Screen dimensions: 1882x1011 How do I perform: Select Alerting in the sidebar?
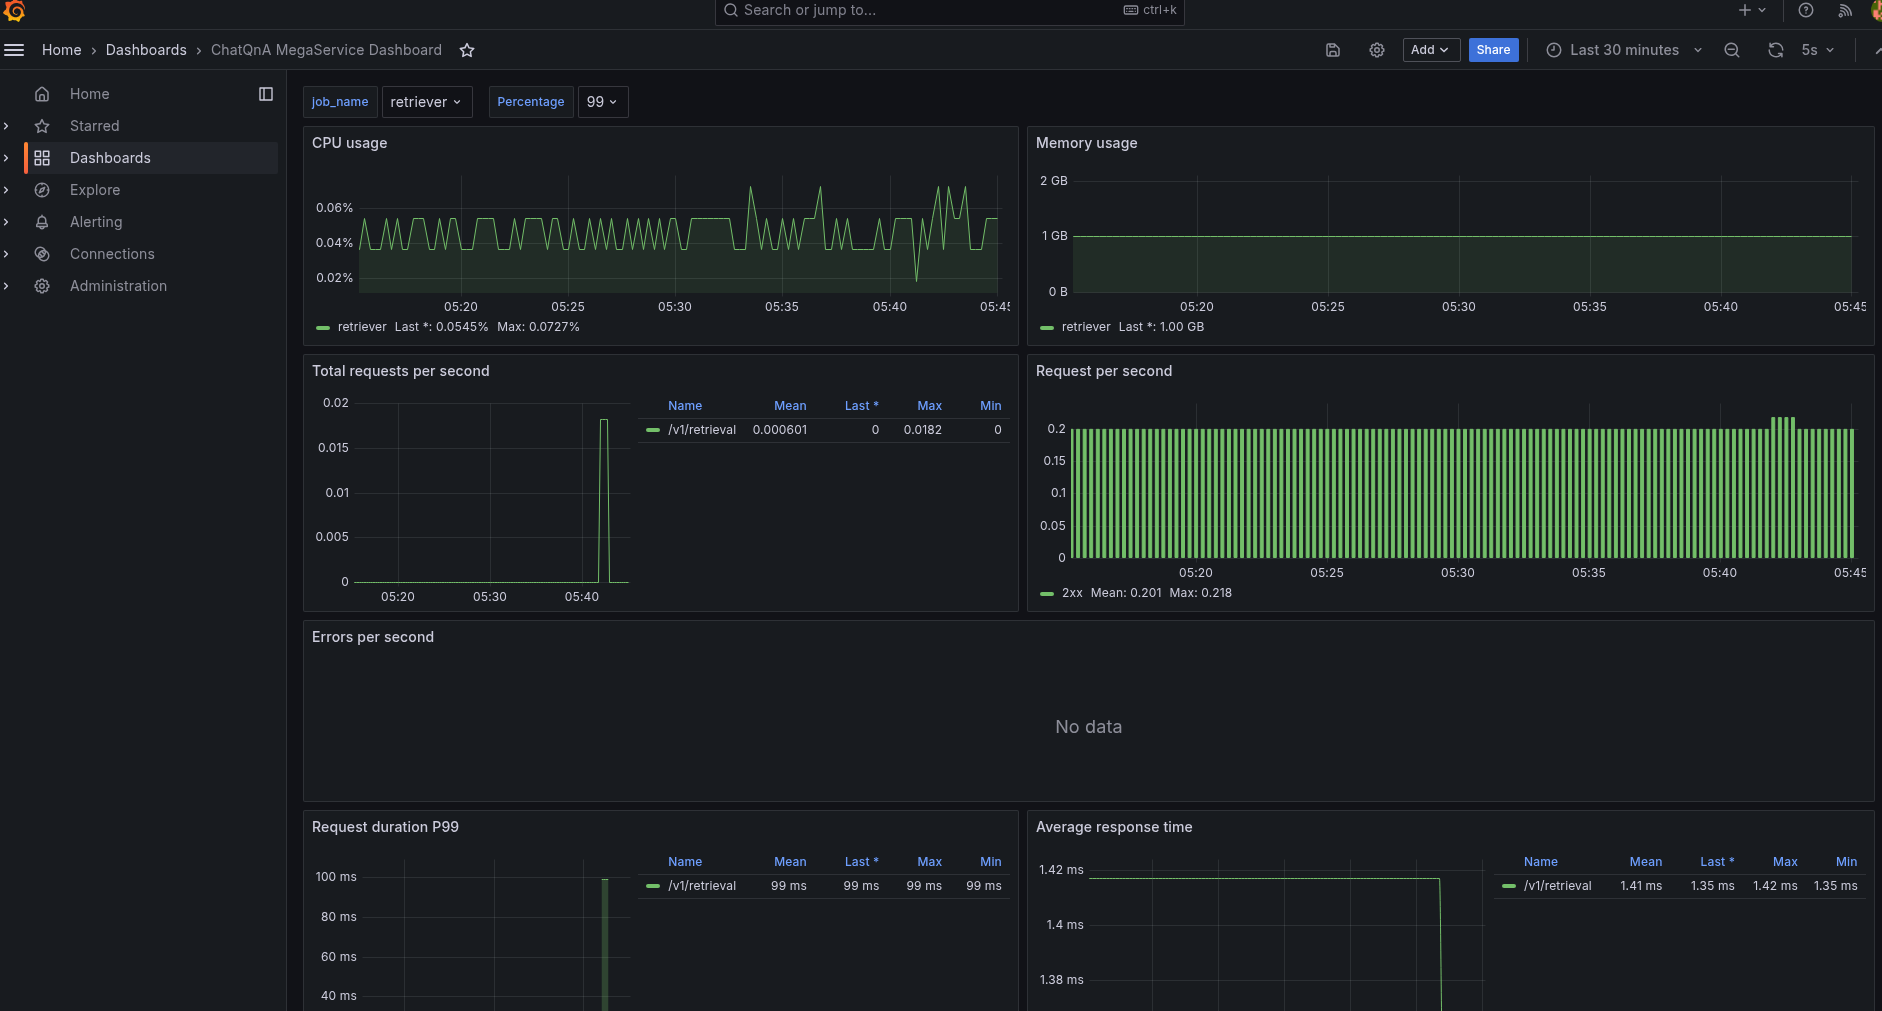point(96,222)
